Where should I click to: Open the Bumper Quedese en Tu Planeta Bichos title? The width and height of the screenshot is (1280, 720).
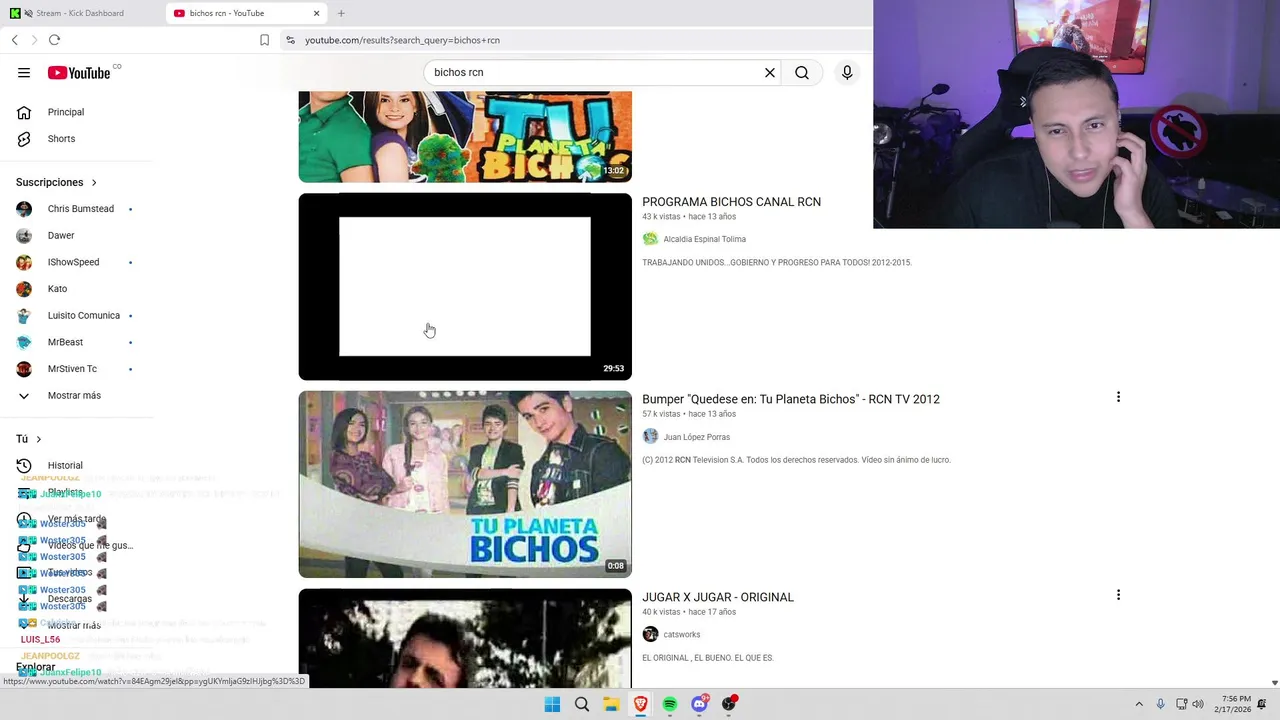(x=791, y=399)
